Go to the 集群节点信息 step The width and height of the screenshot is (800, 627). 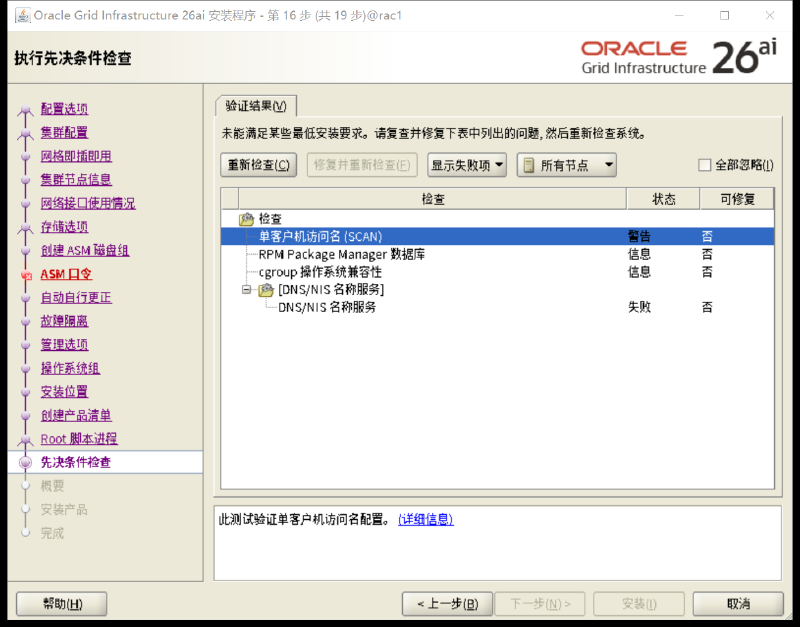(76, 180)
